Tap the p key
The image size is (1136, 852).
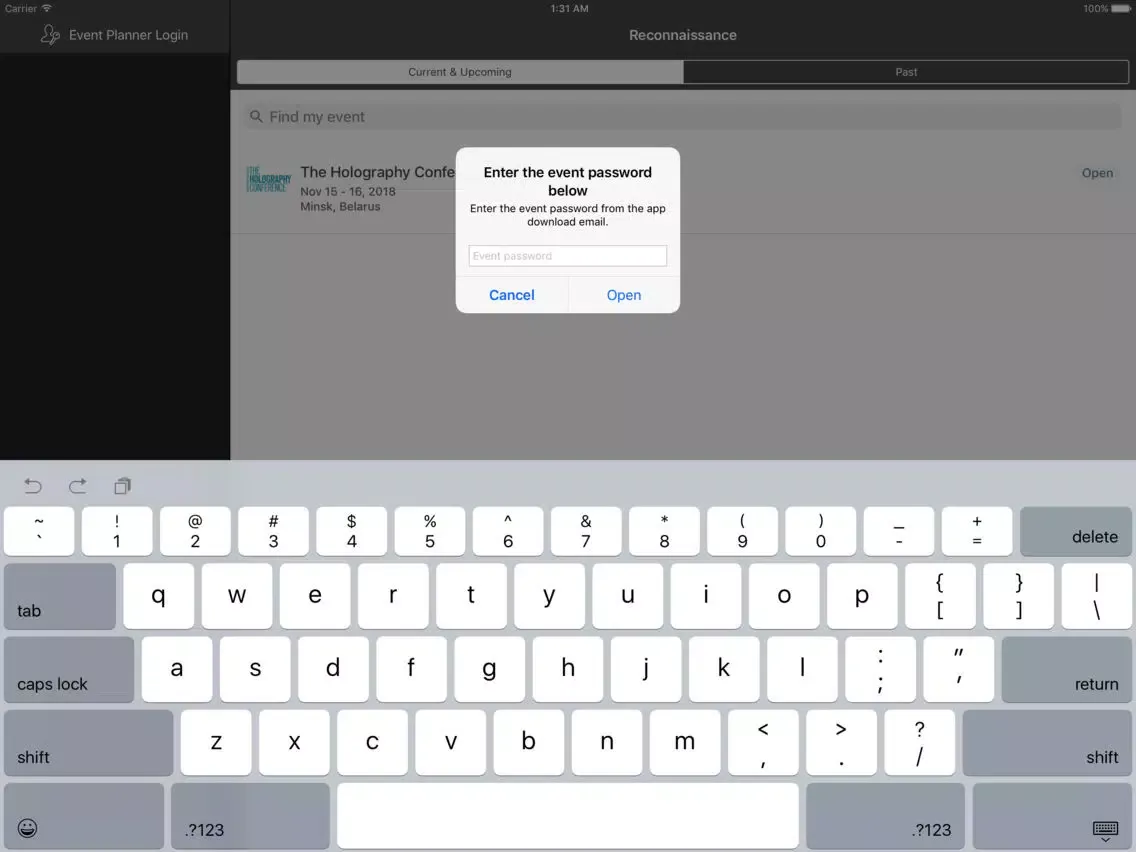tap(862, 596)
